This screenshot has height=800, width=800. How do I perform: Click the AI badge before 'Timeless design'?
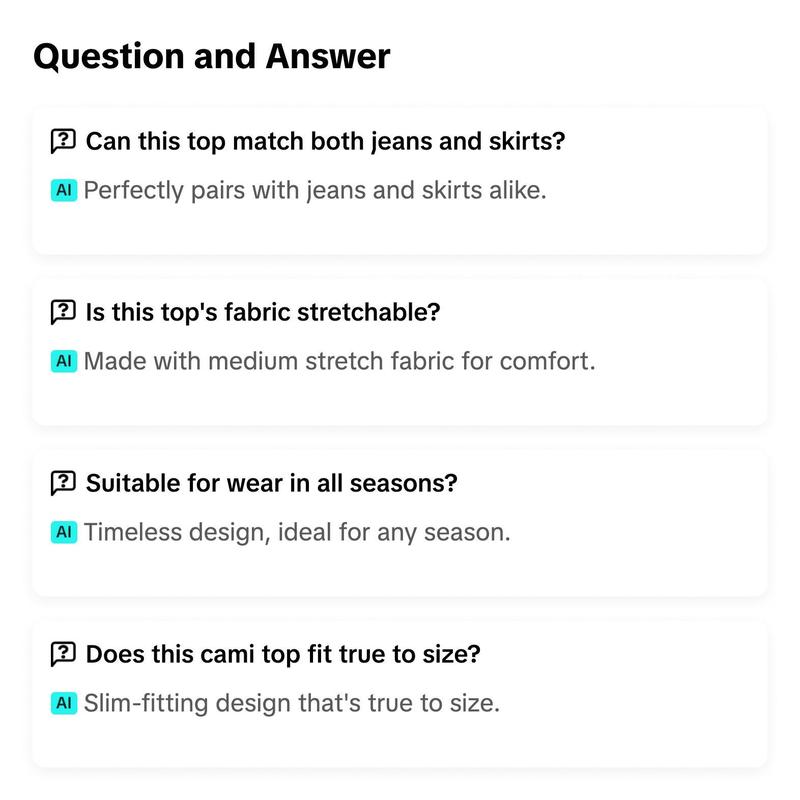coord(64,532)
